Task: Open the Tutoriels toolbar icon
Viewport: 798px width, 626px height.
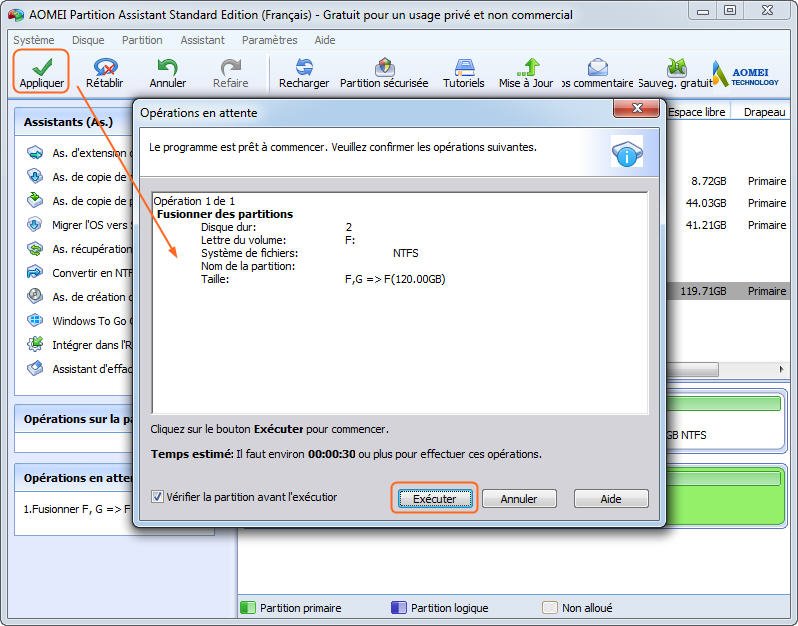Action: point(464,67)
